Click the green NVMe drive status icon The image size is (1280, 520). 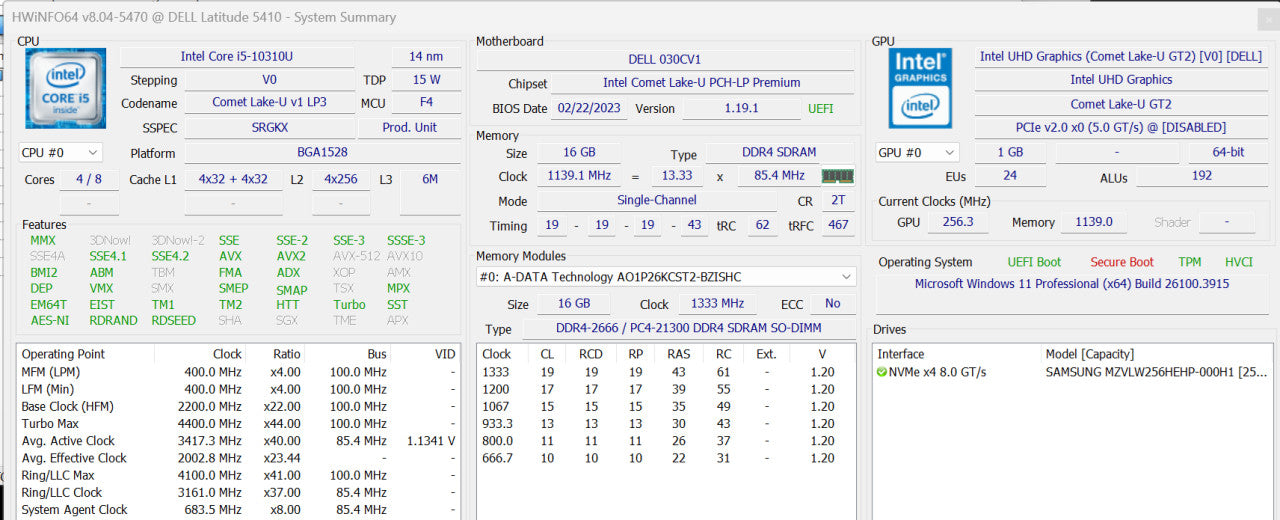882,372
